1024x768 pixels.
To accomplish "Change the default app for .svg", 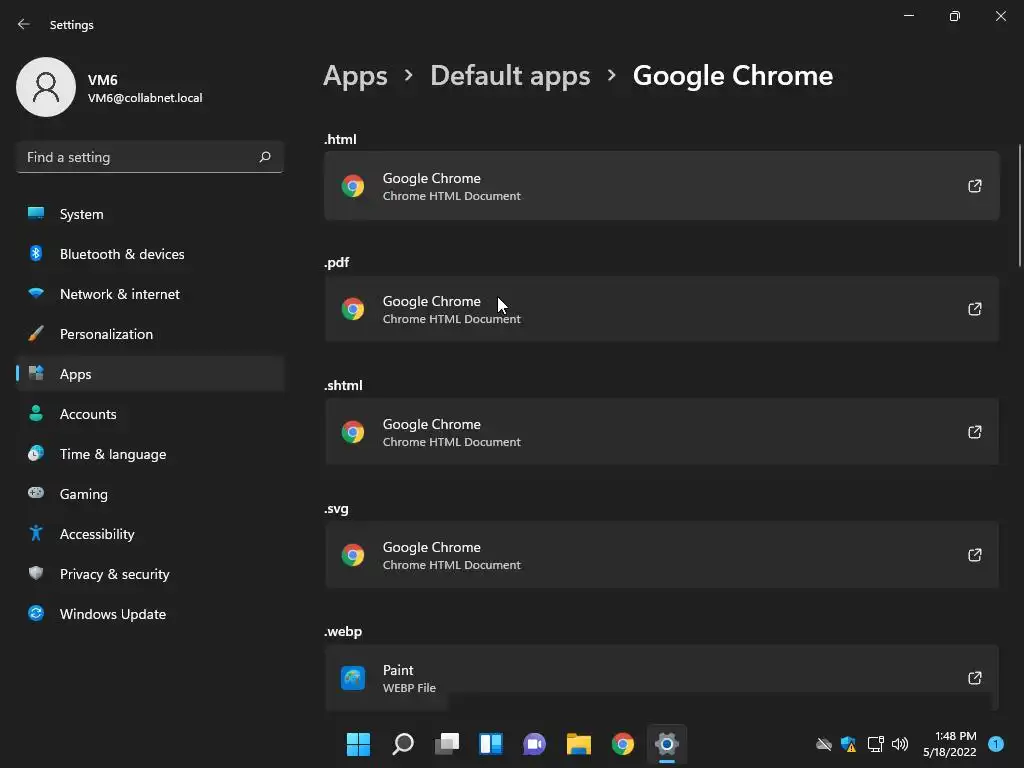I will tap(662, 555).
